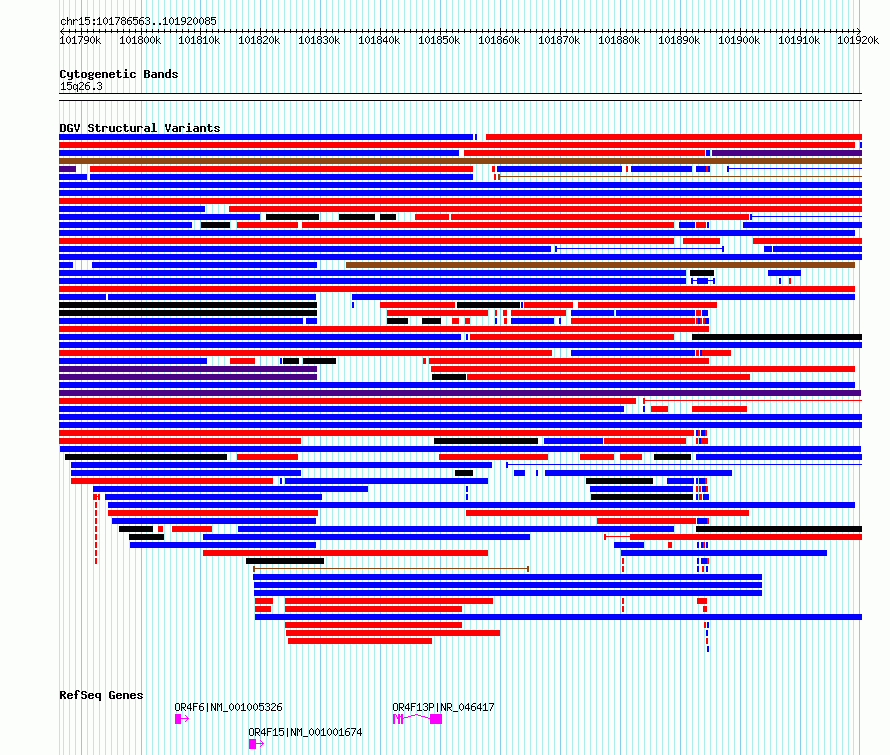Click the OR4F15 gene glyph
890x755 pixels.
click(256, 744)
